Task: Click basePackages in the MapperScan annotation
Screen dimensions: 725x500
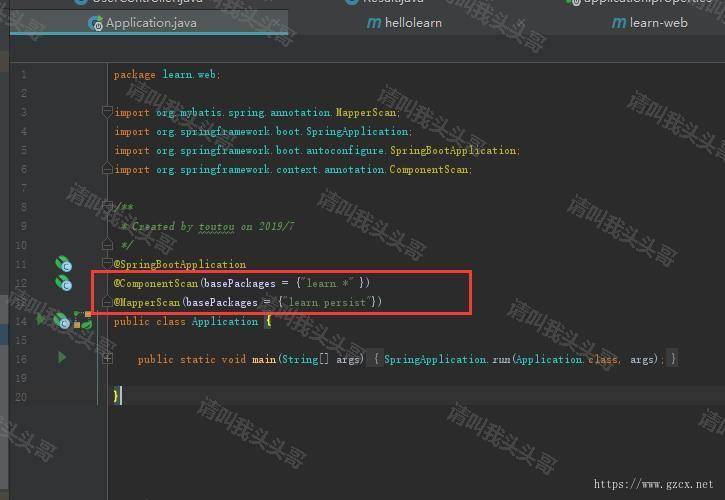Action: coord(222,302)
